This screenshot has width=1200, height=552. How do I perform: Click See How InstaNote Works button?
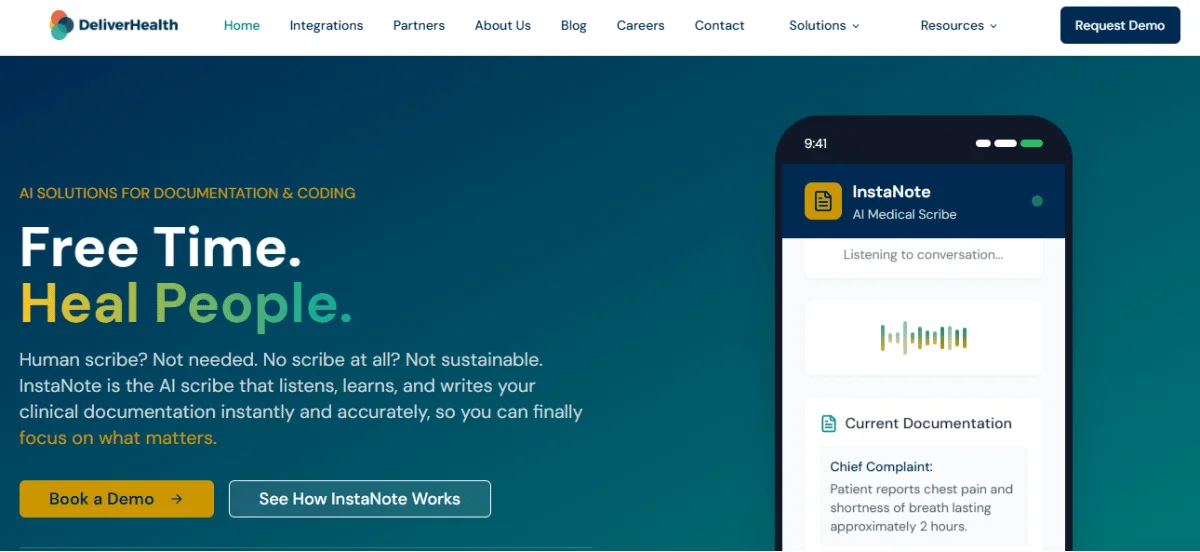[x=360, y=499]
